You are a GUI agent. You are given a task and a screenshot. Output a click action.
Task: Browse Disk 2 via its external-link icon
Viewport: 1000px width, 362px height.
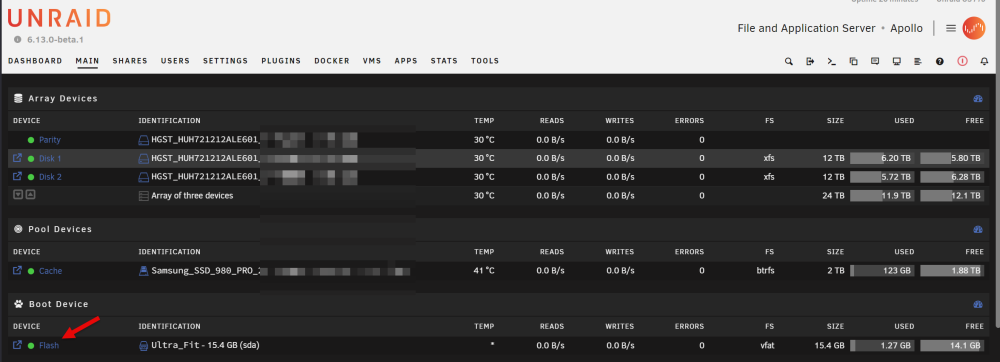(18, 176)
